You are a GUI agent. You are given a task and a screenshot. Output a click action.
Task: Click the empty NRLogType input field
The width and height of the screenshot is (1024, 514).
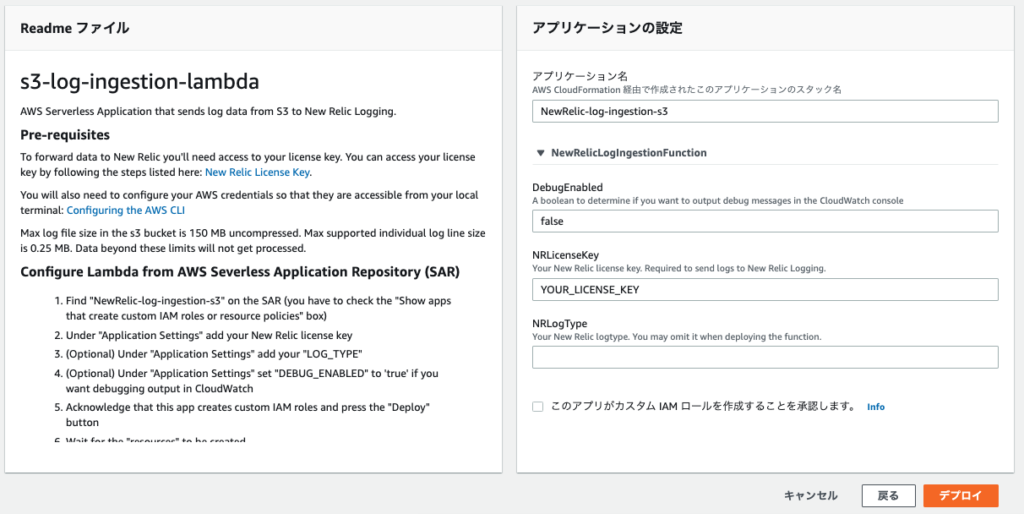point(765,357)
